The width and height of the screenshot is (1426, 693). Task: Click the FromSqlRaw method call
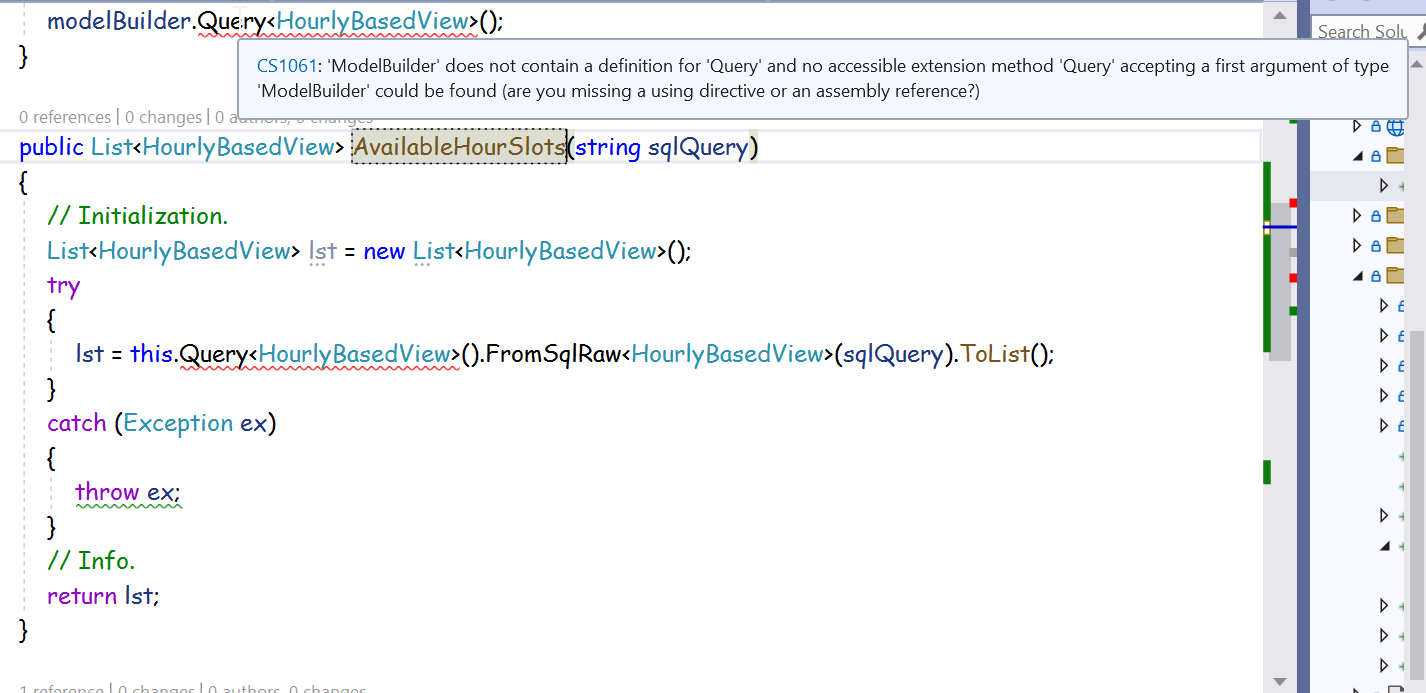553,354
